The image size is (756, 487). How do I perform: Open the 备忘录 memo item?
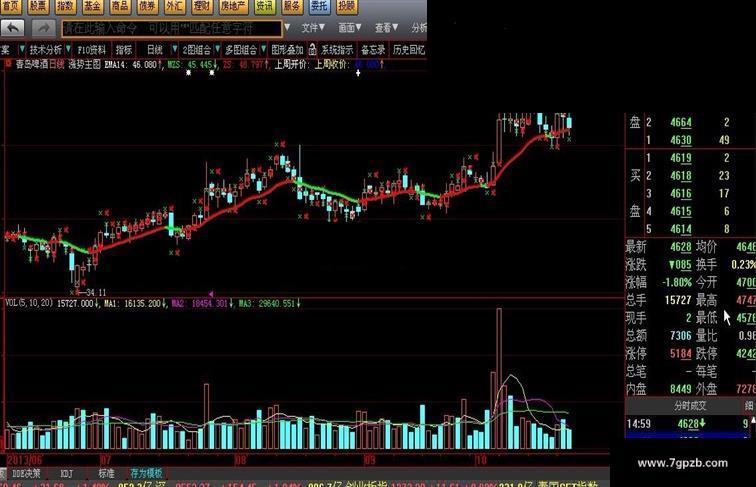[x=373, y=50]
